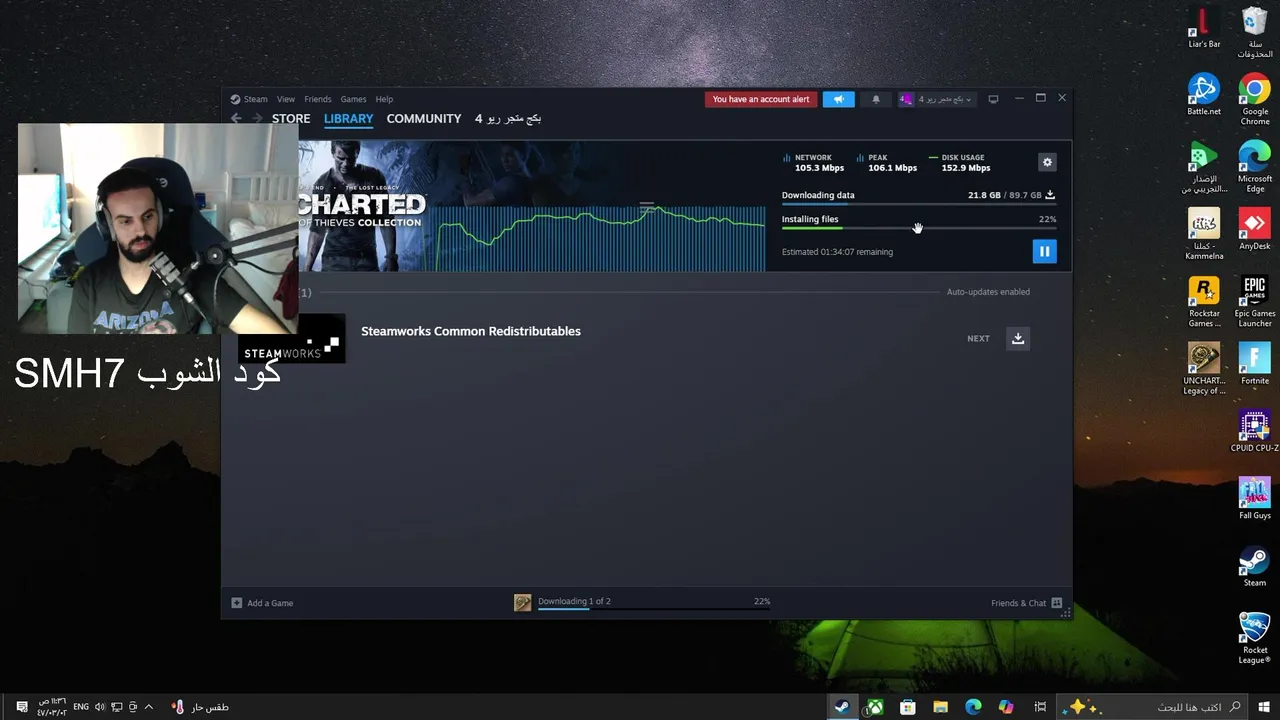Click Auto-updates enabled label
Viewport: 1280px width, 720px height.
click(988, 292)
